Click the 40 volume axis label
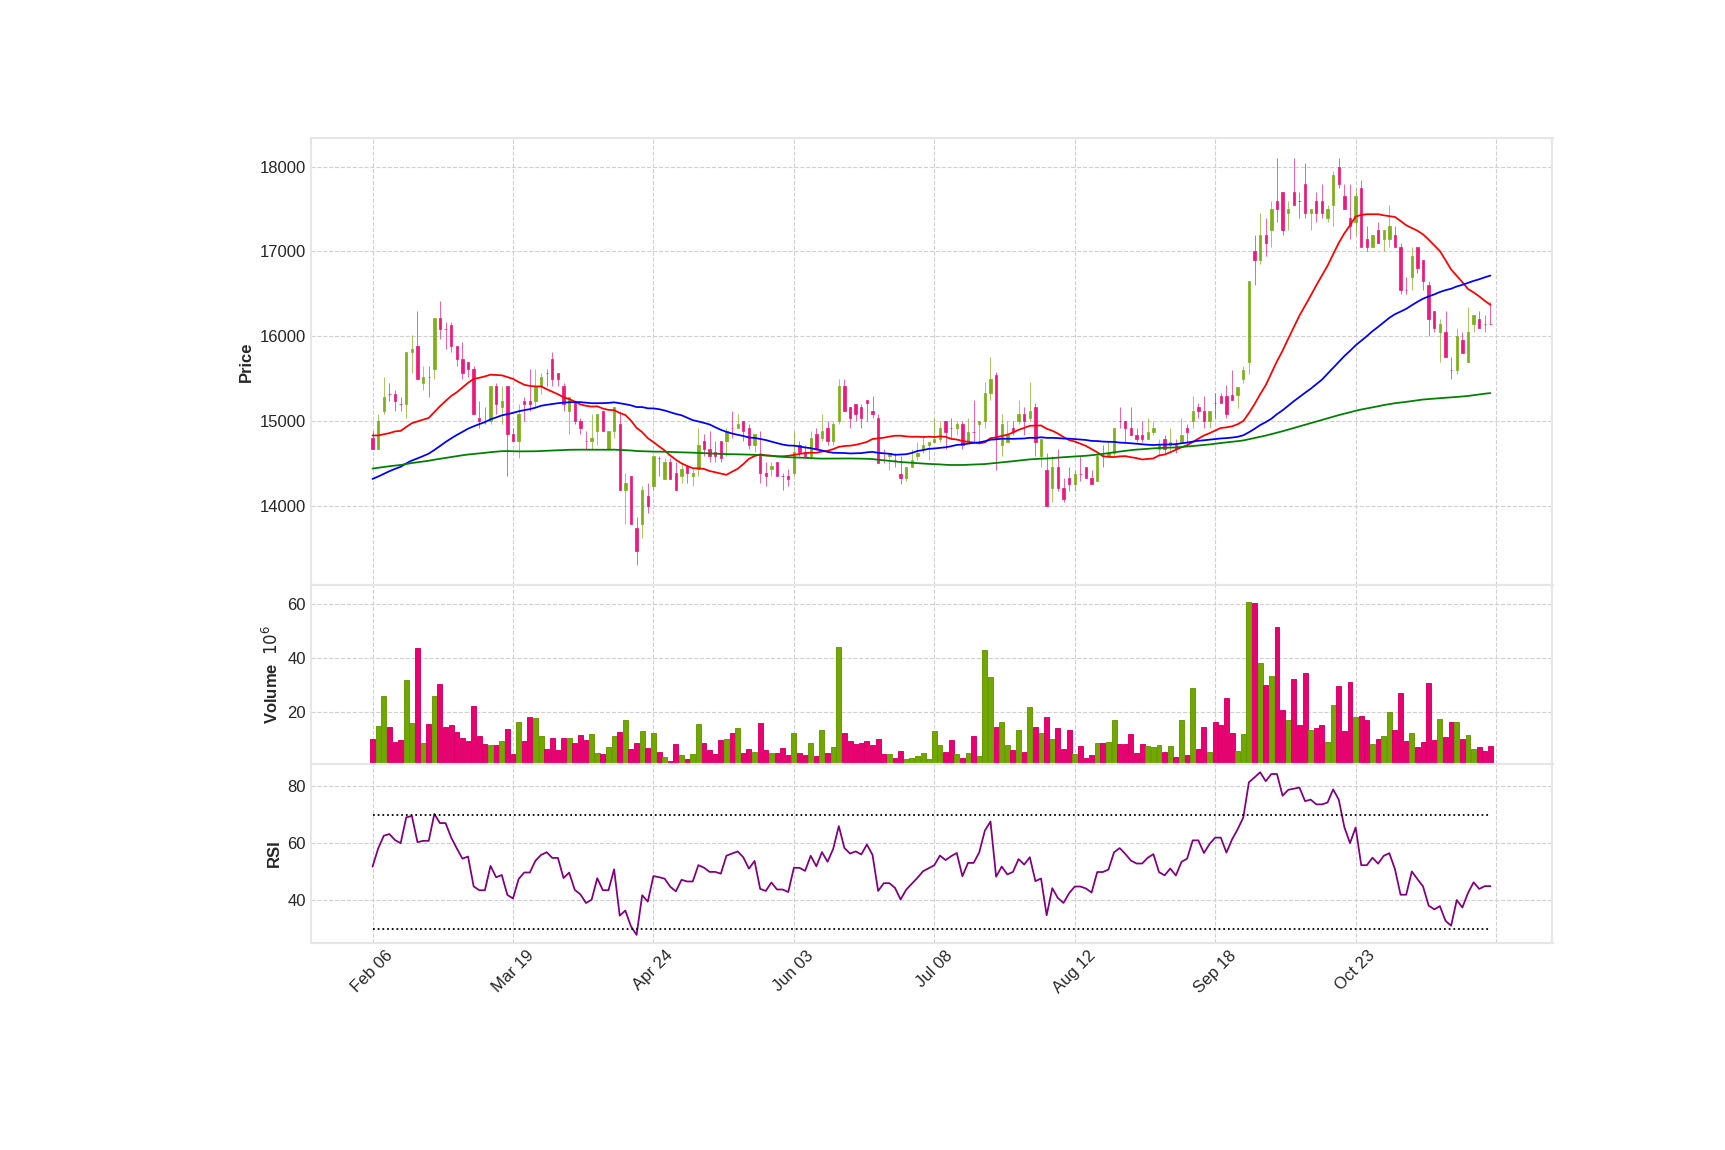This screenshot has width=1725, height=1150. 296,658
